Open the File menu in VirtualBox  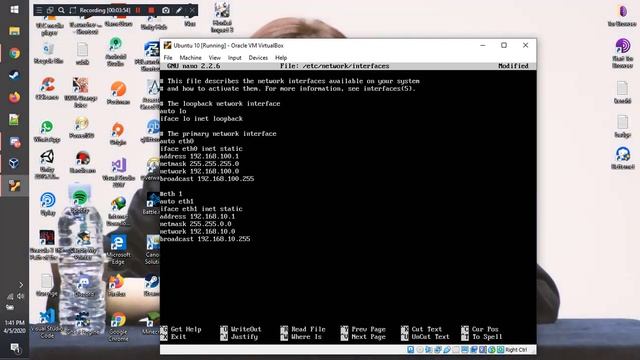(x=168, y=58)
